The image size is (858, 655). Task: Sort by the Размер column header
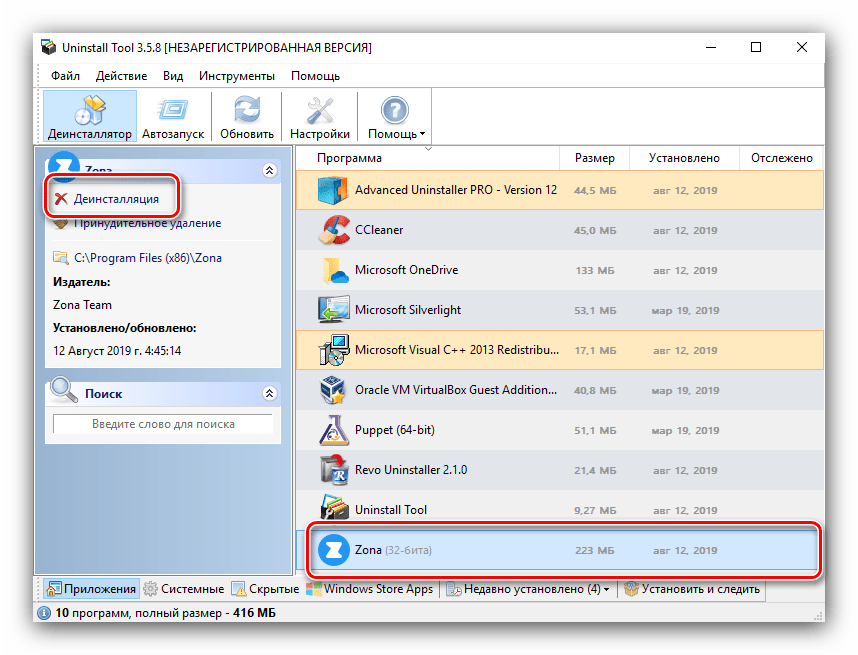point(595,158)
